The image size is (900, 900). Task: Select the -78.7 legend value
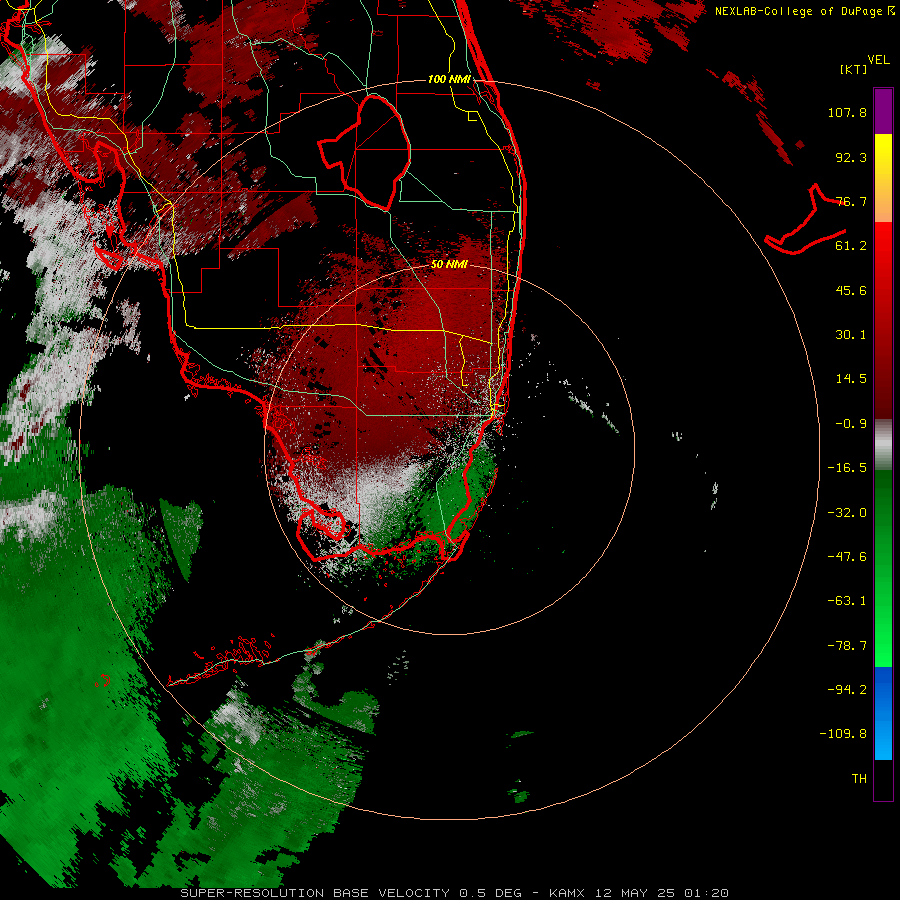(x=847, y=646)
